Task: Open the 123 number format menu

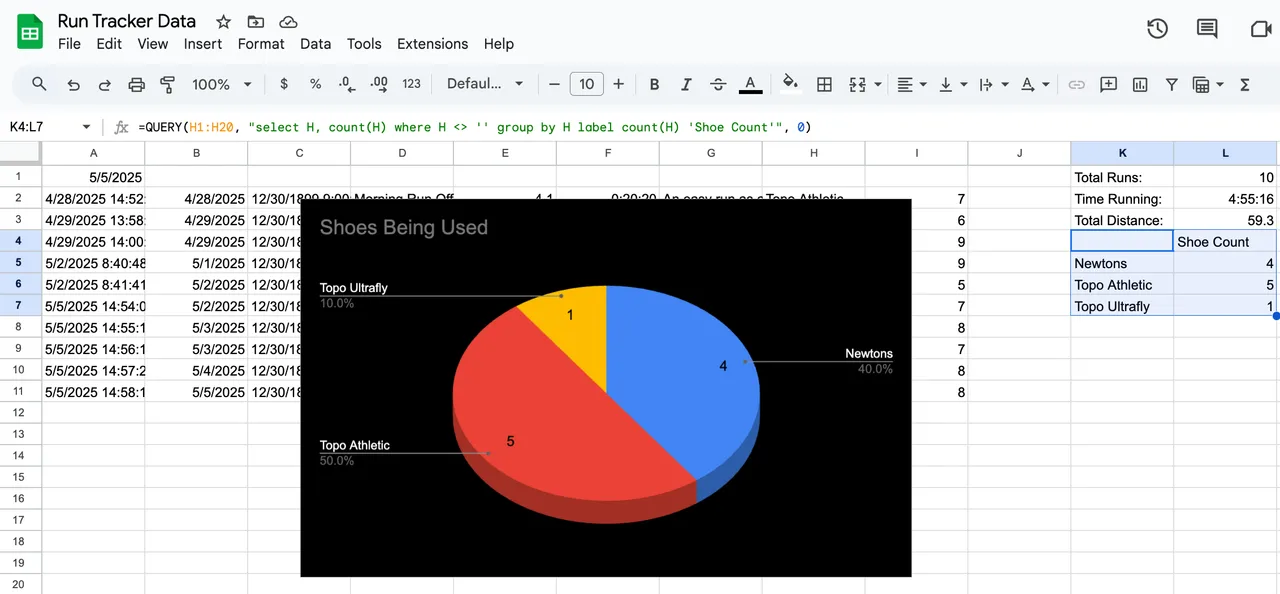Action: point(411,84)
